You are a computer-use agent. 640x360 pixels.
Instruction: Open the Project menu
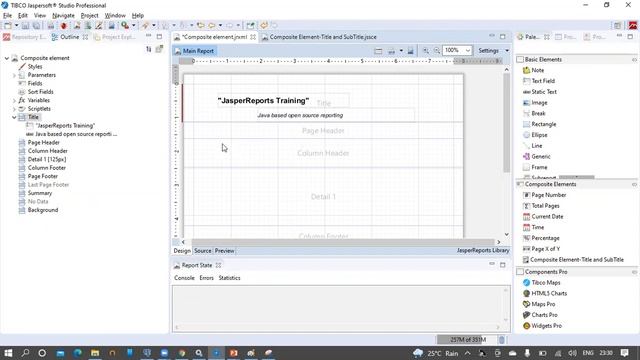tap(89, 16)
